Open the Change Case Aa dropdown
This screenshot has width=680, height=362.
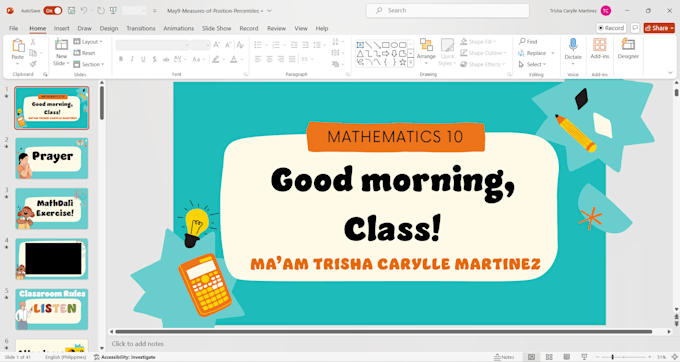[x=198, y=59]
